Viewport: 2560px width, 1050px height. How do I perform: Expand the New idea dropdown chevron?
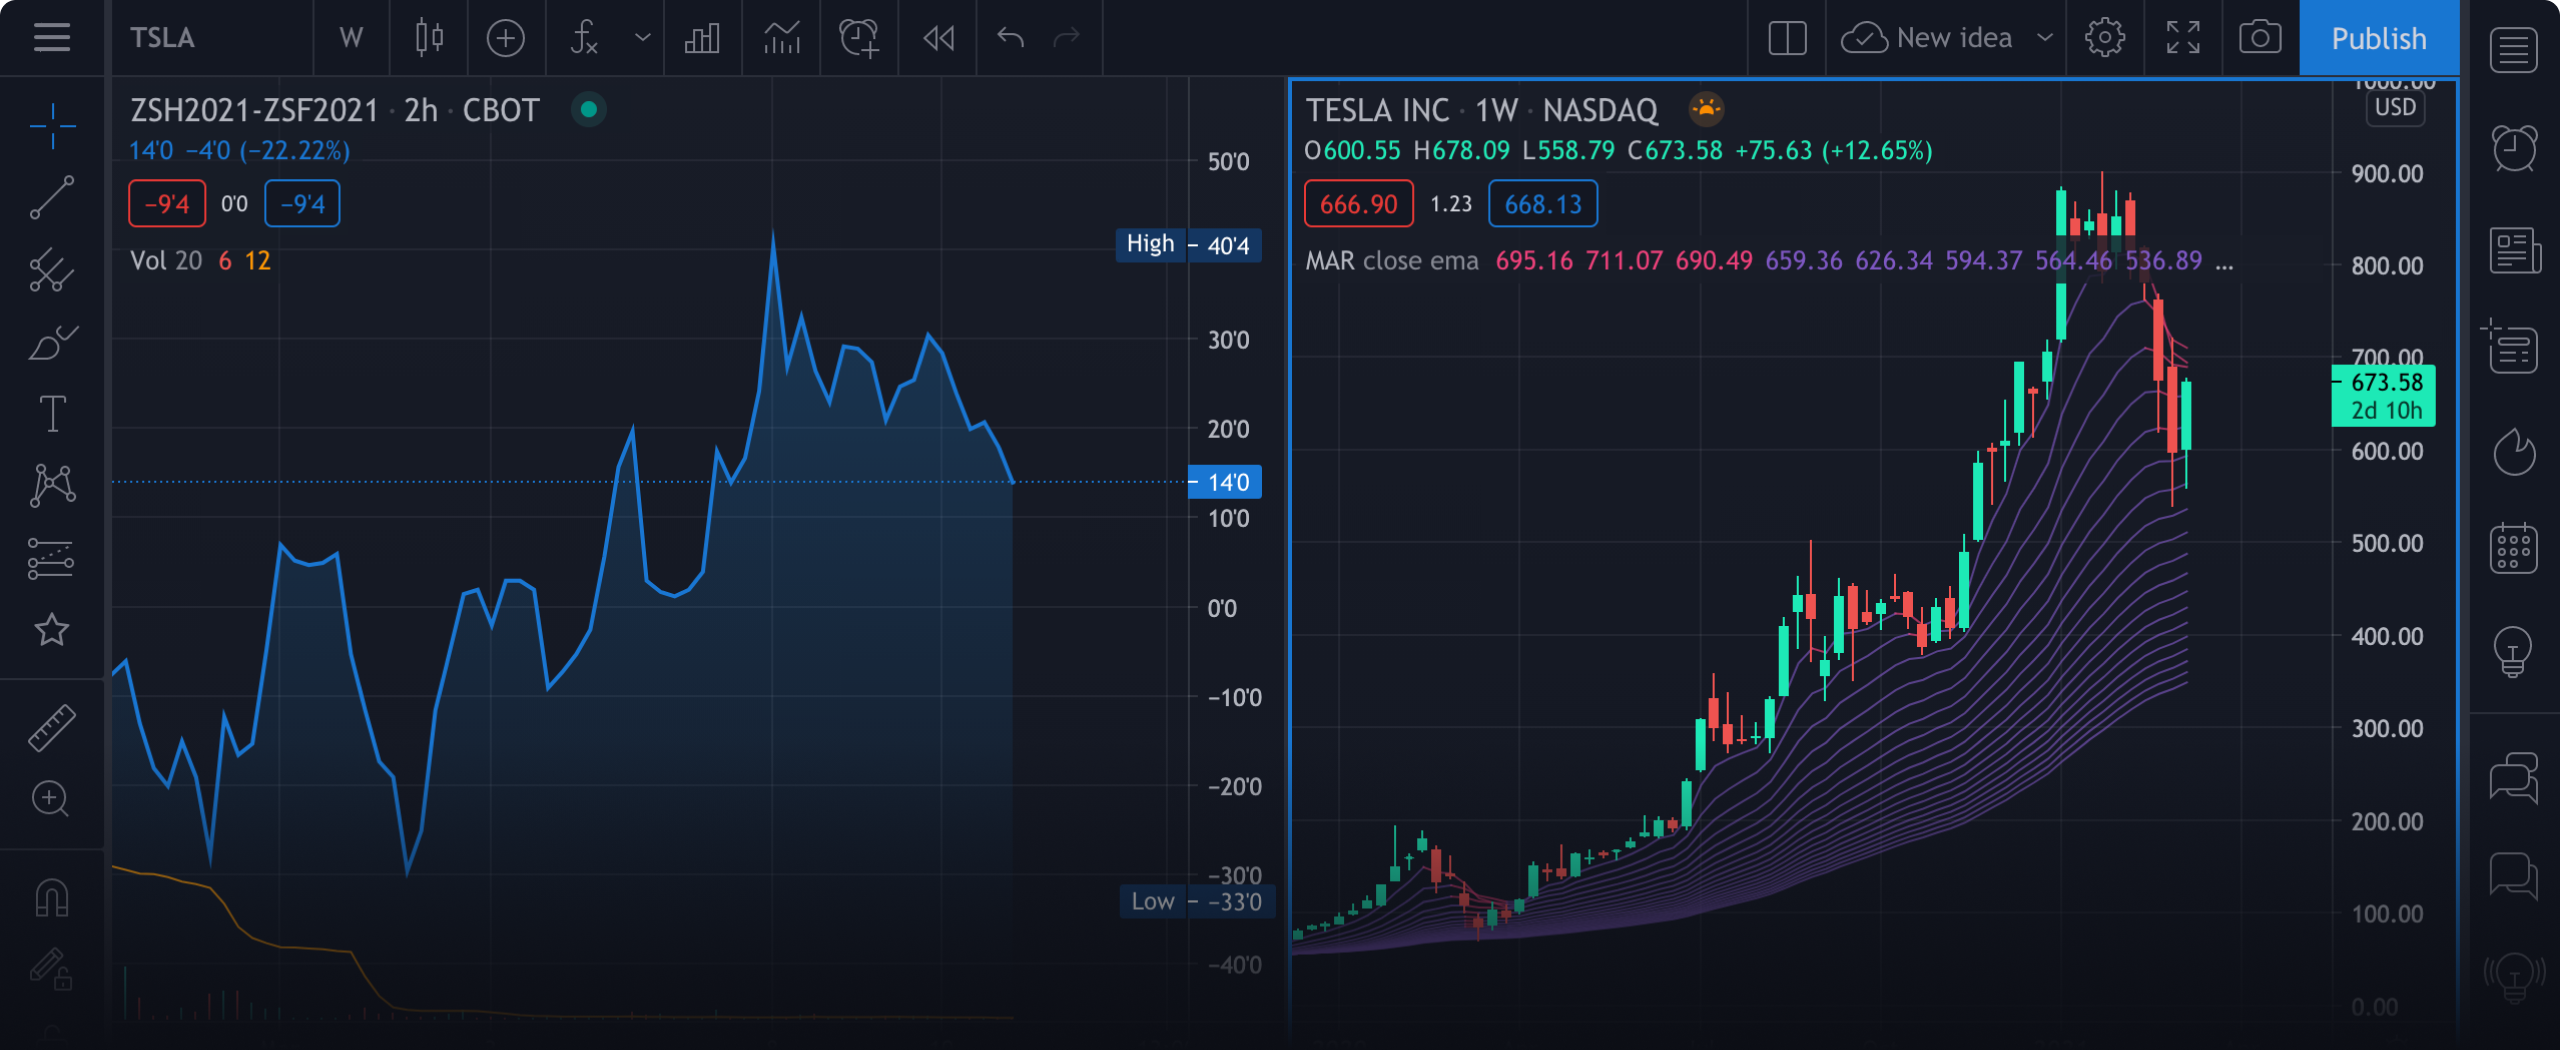(x=2044, y=38)
